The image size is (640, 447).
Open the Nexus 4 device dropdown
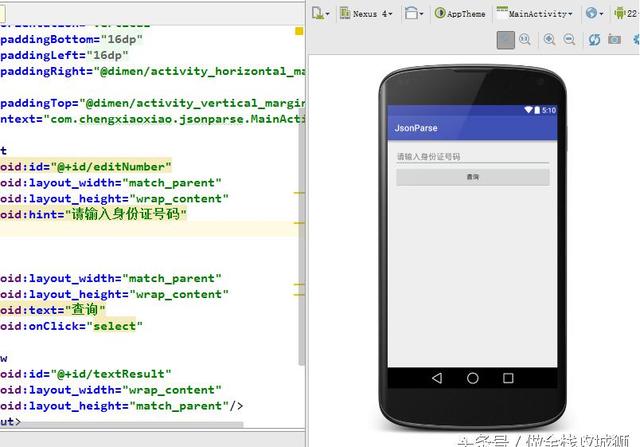pyautogui.click(x=365, y=13)
